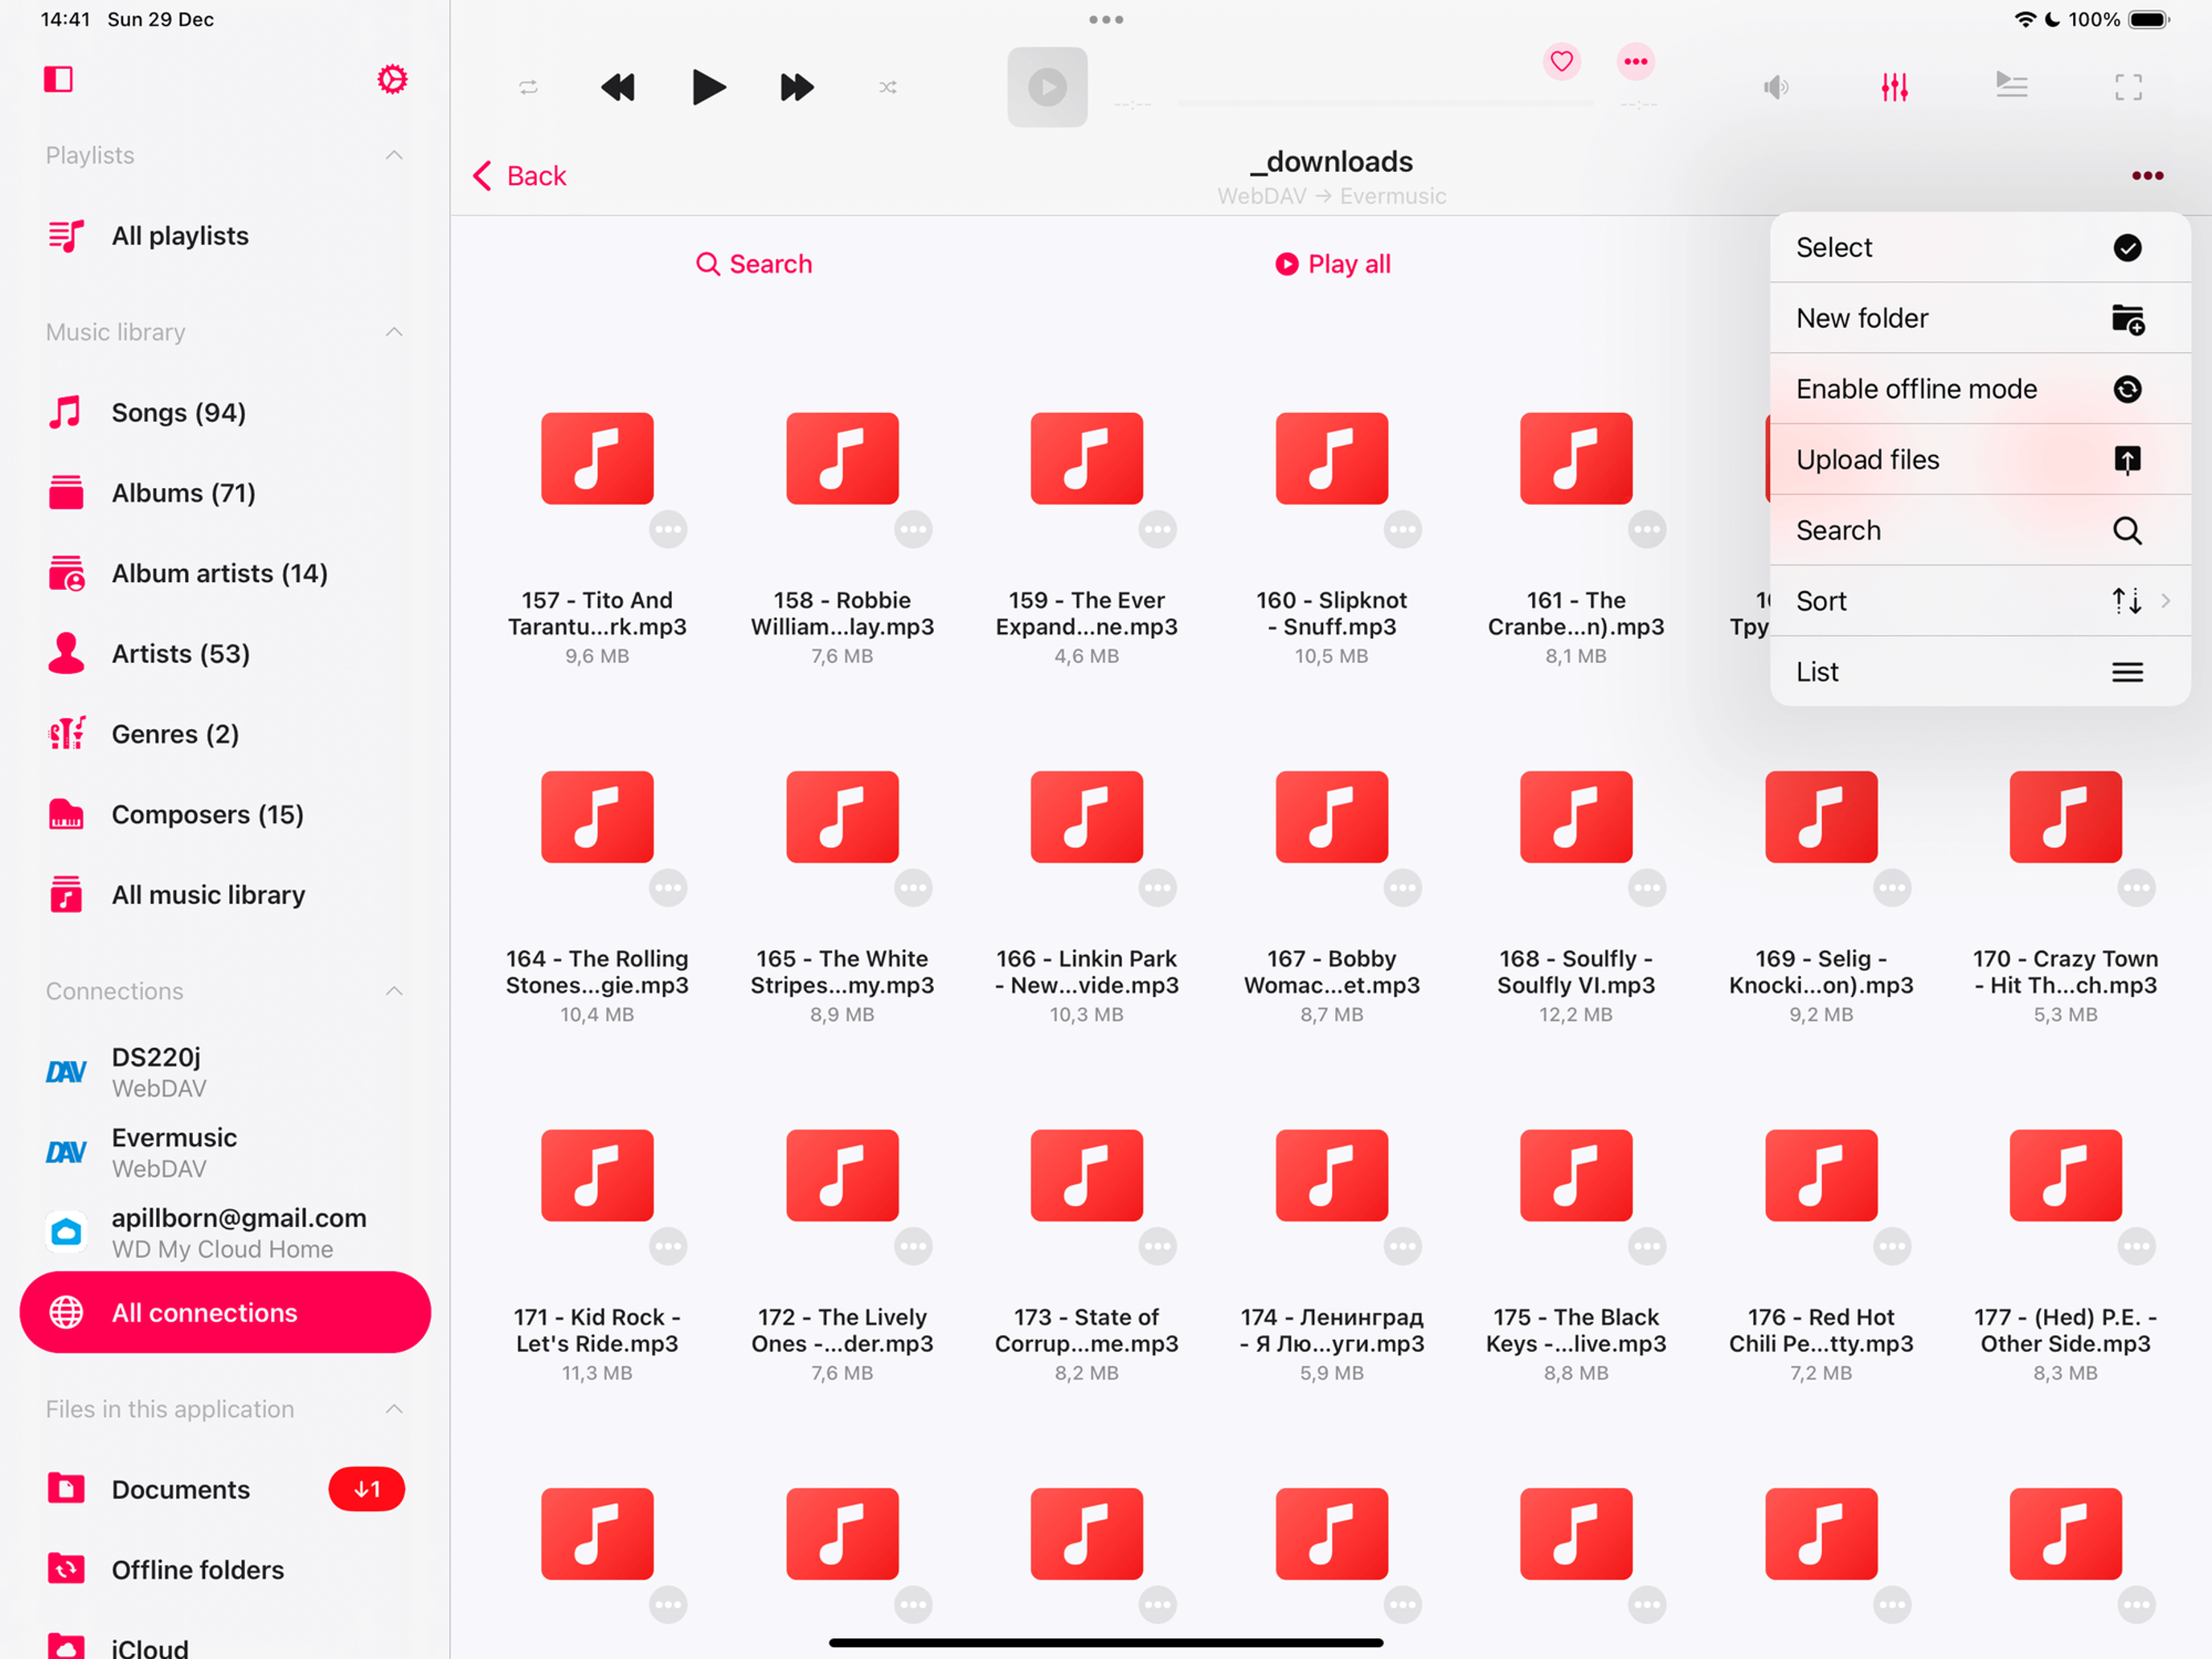The width and height of the screenshot is (2212, 1659).
Task: Skip to next track
Action: click(796, 87)
